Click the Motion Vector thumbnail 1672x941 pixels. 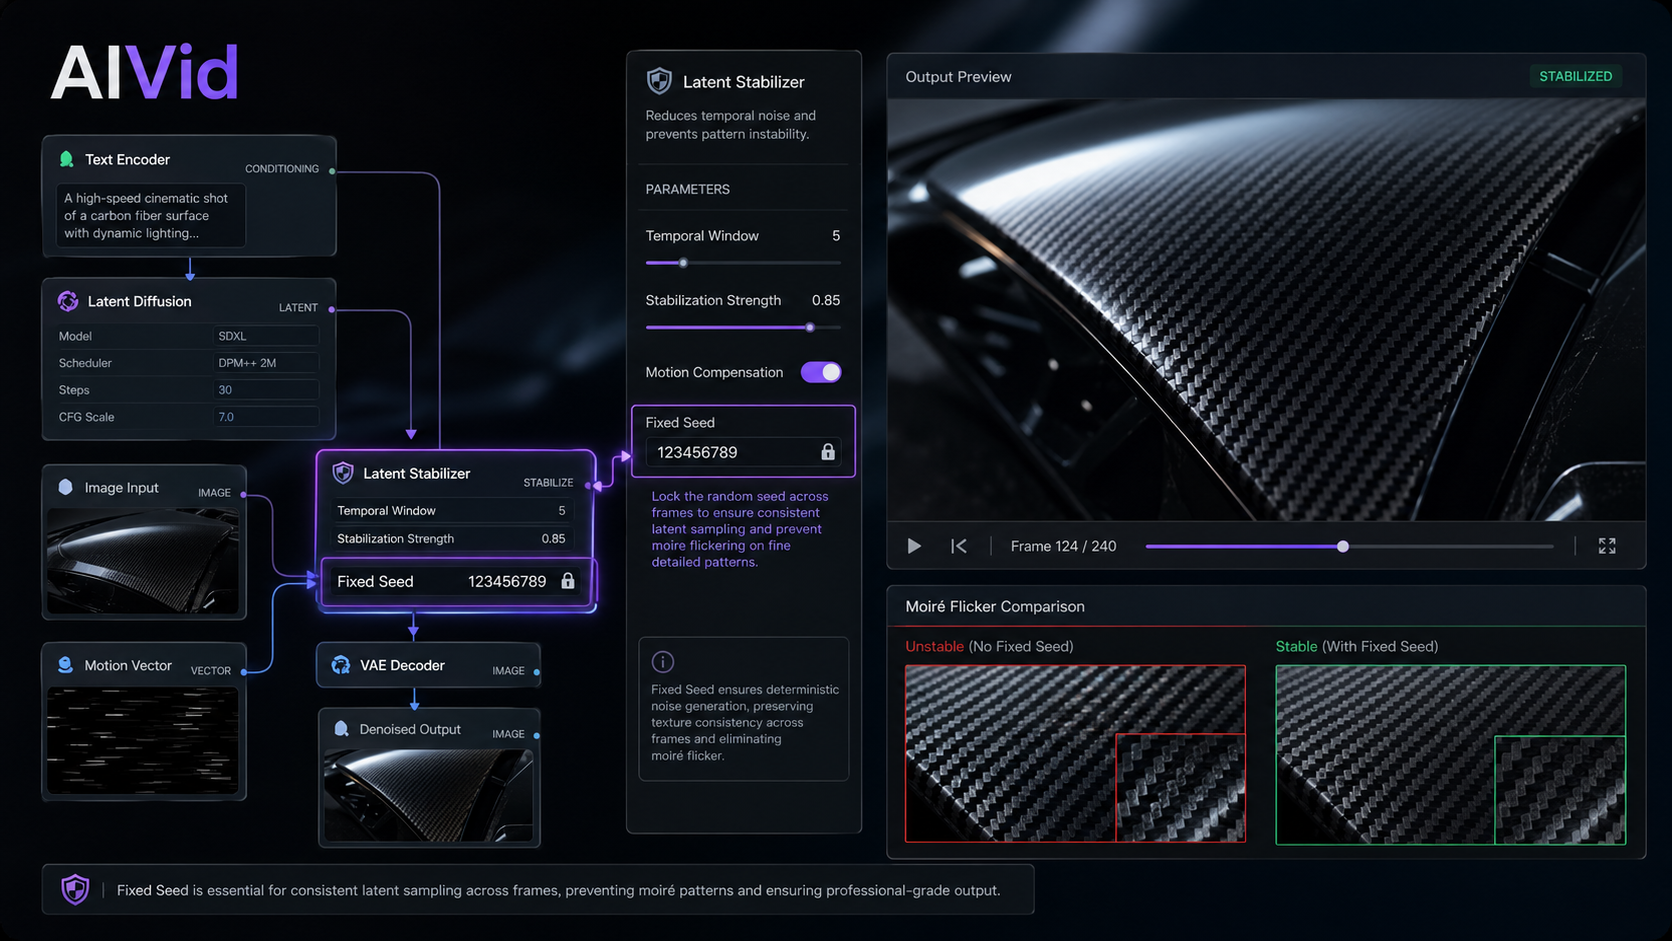(143, 741)
